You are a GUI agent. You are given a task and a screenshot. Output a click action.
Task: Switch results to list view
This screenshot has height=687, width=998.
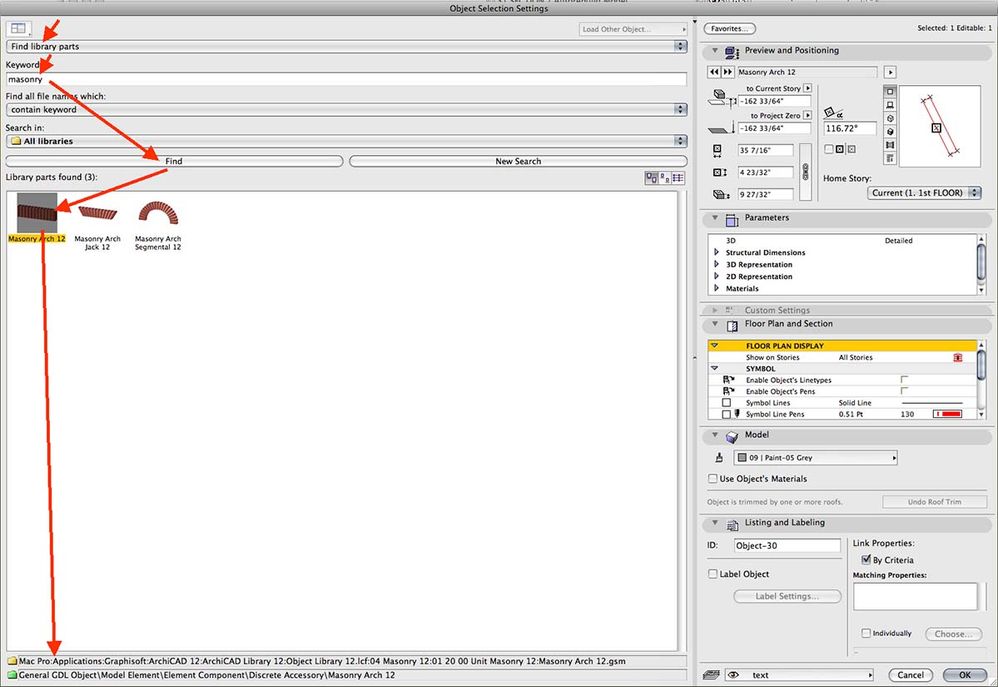[678, 178]
